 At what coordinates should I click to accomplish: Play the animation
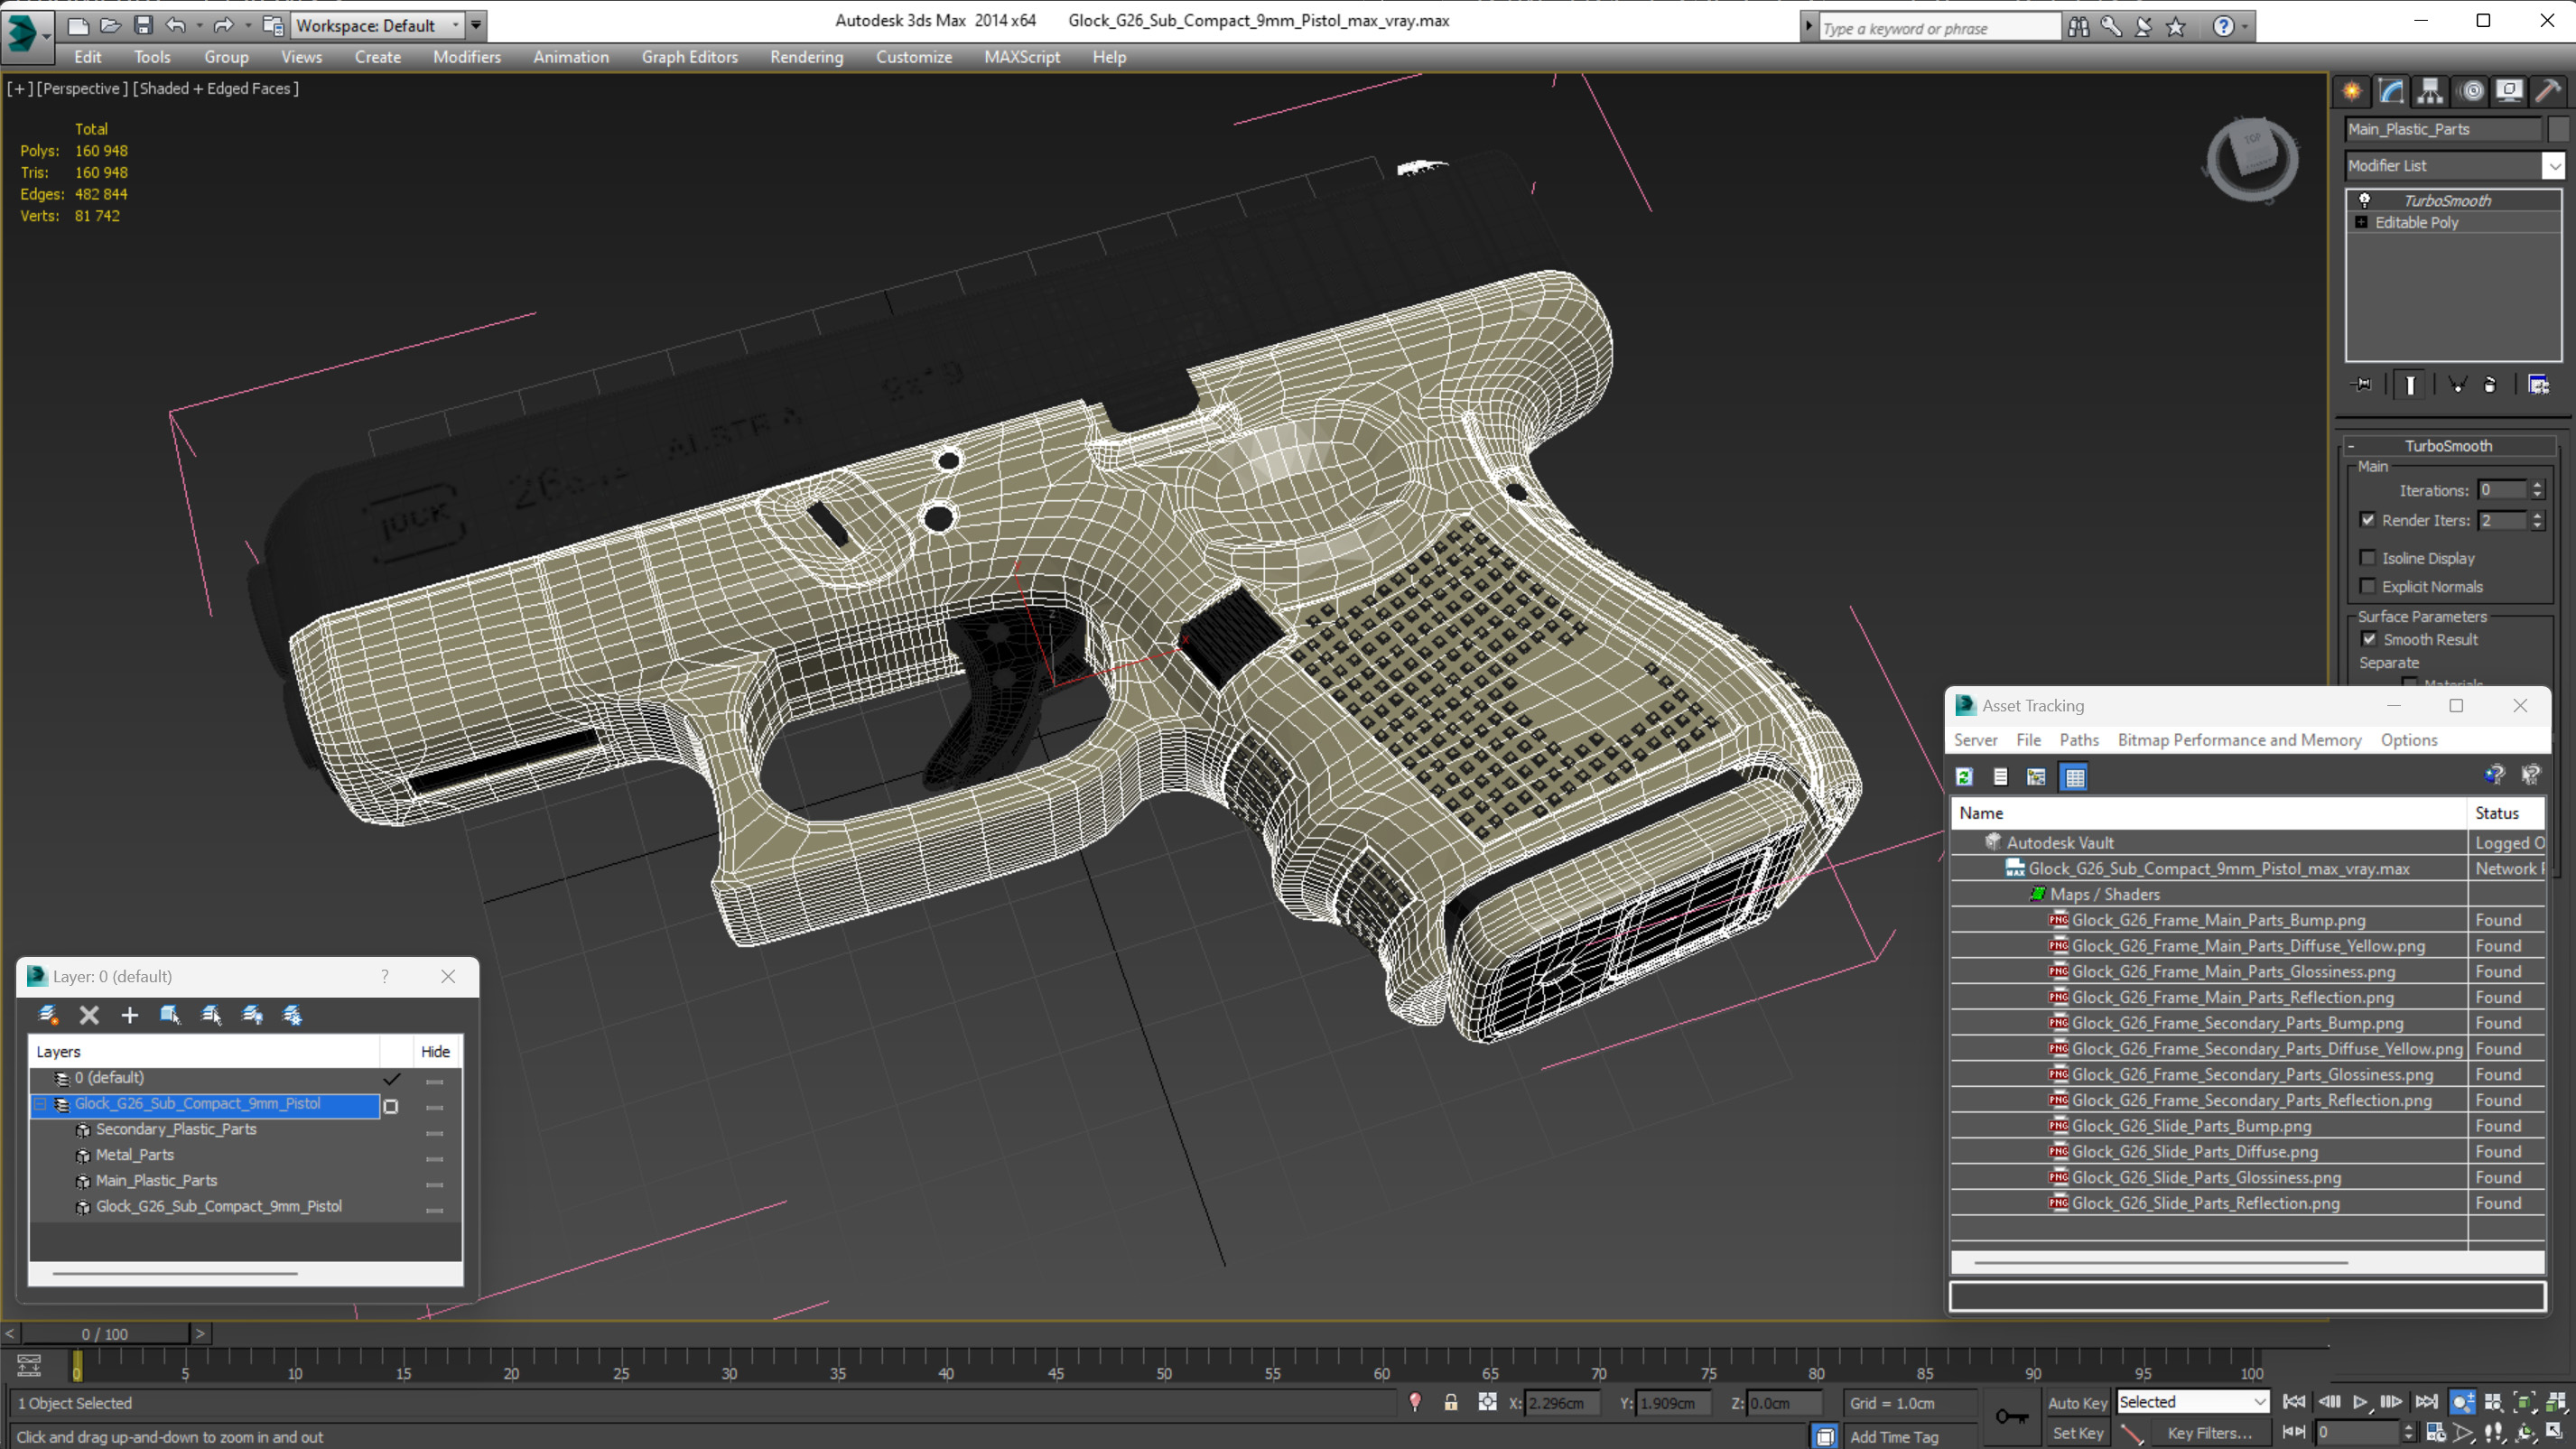click(x=2360, y=1402)
